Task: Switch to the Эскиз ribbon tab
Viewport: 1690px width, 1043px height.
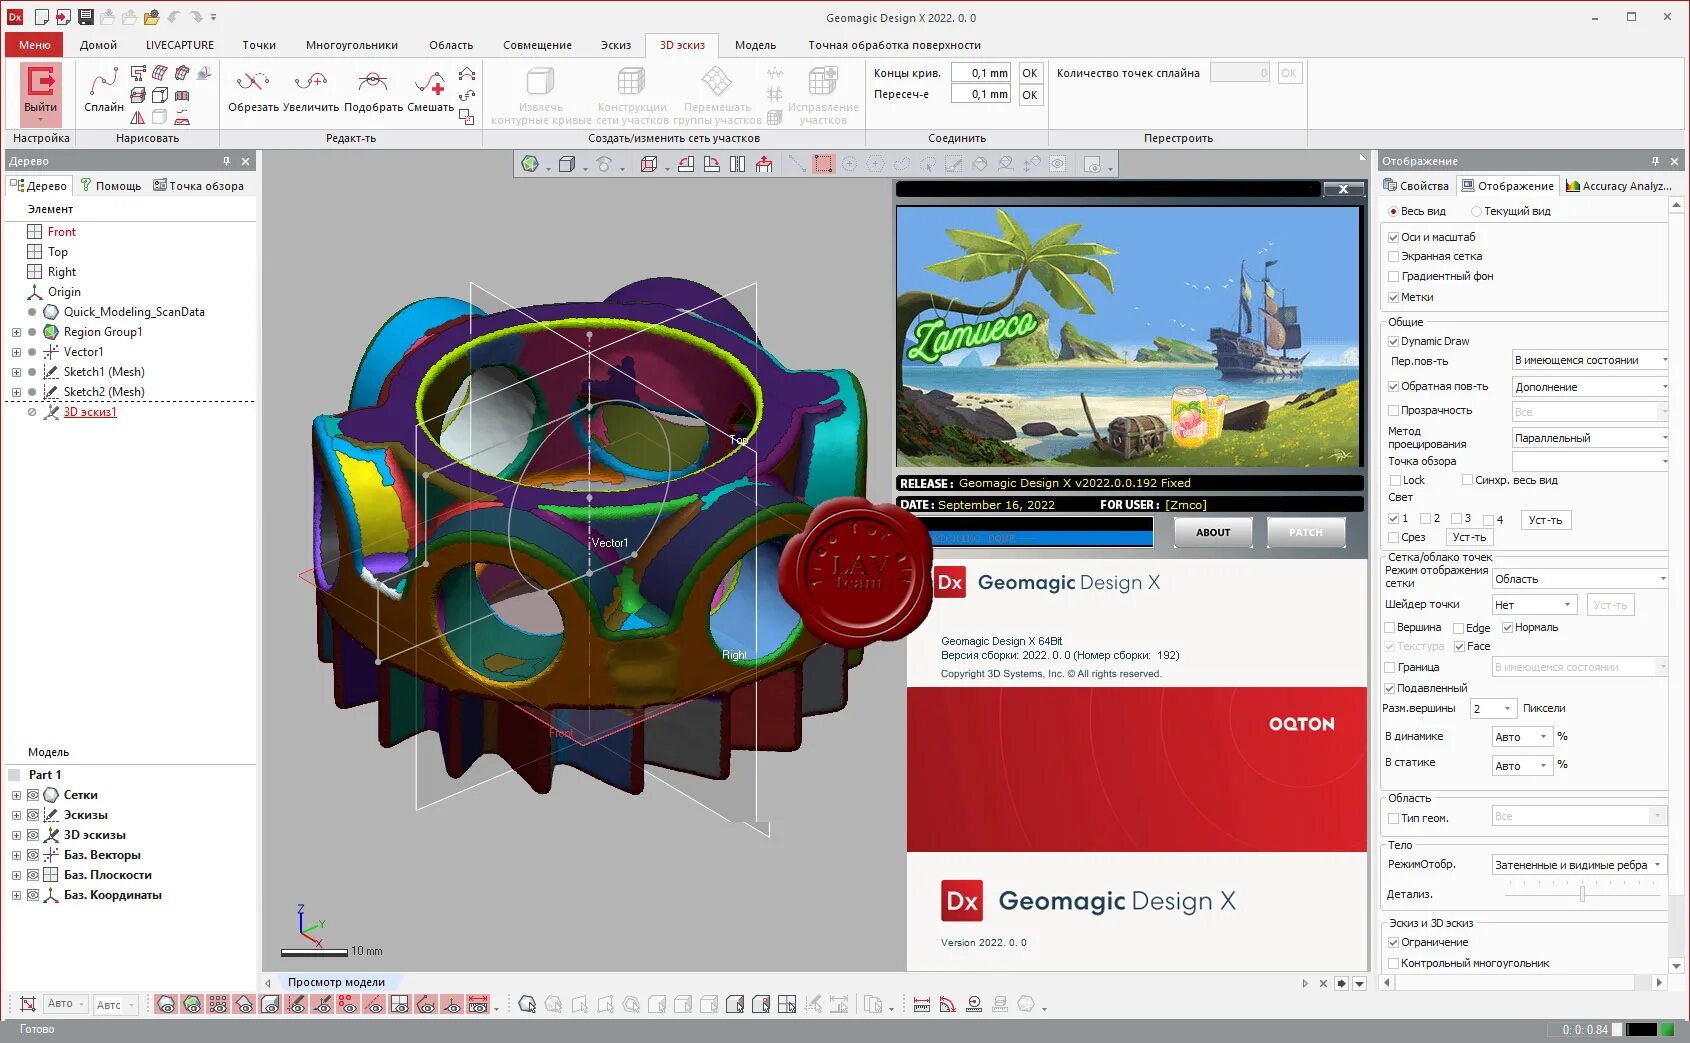Action: click(x=615, y=45)
